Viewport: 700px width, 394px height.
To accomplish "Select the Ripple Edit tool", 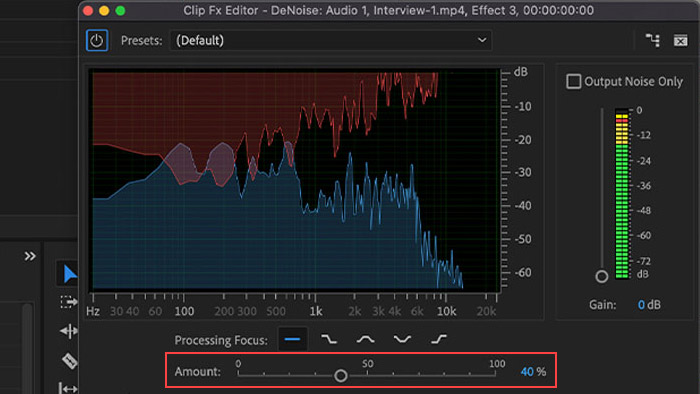I will click(69, 331).
